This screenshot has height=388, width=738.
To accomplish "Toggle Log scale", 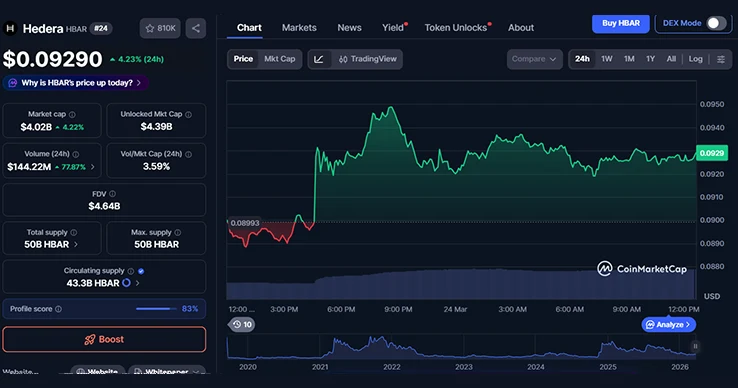I will (695, 59).
